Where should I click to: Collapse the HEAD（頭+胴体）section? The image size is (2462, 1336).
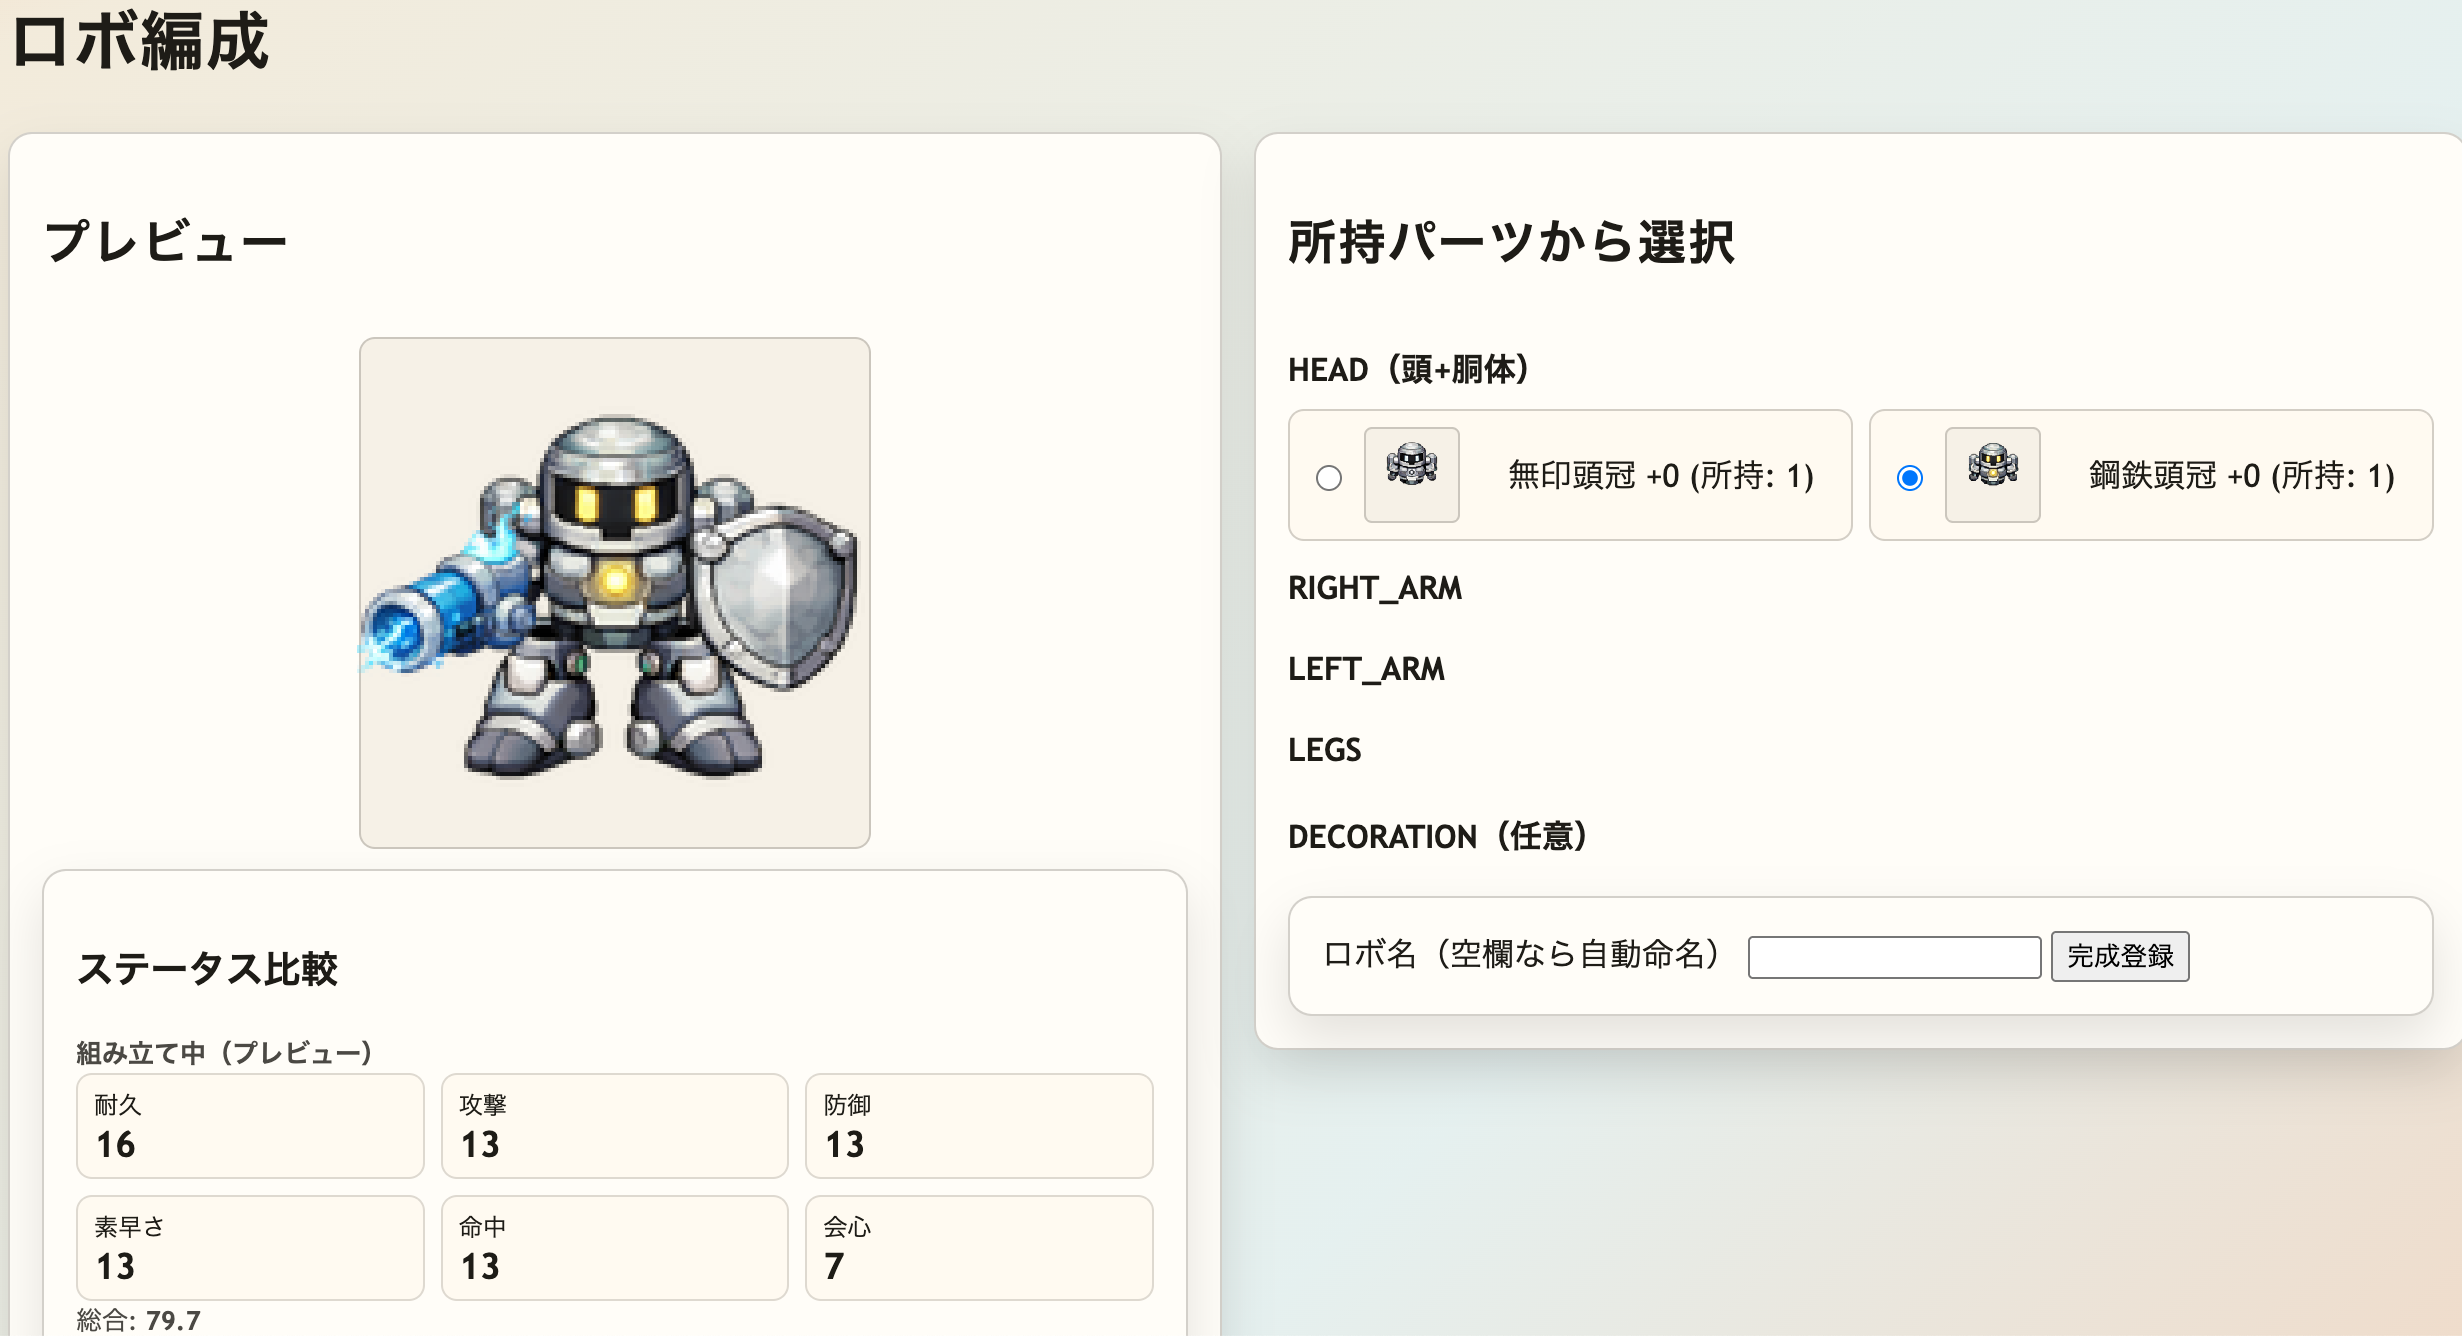[x=1408, y=368]
